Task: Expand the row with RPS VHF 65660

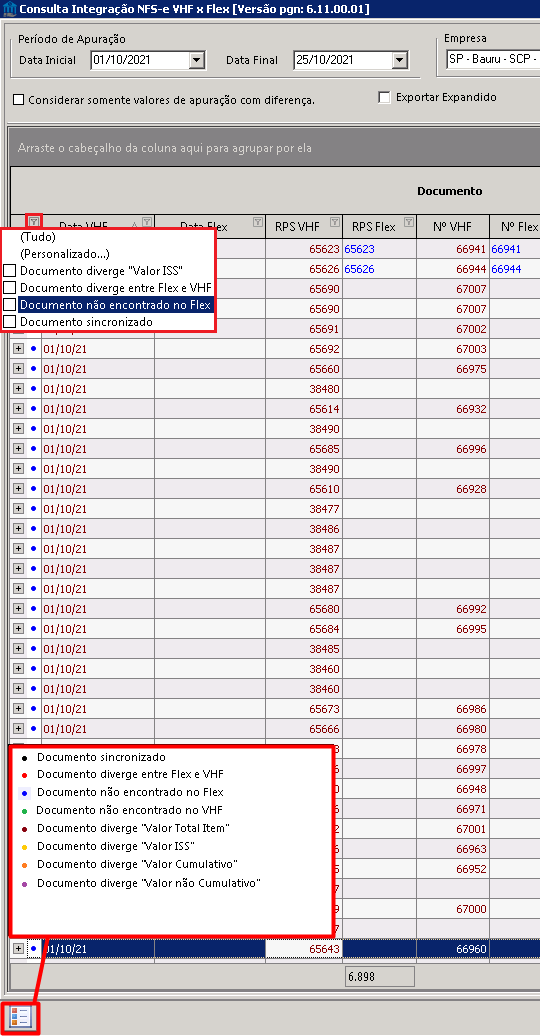Action: tap(19, 369)
